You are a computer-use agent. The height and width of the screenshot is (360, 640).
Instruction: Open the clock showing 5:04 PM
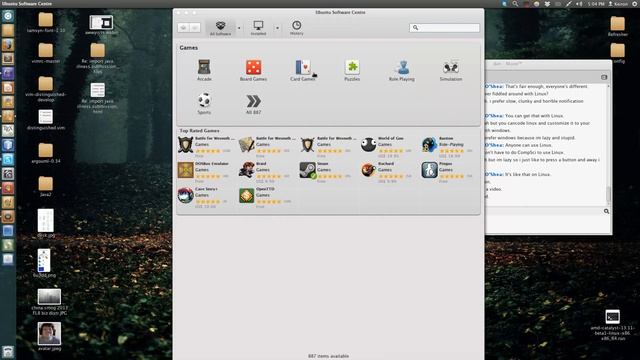click(596, 4)
